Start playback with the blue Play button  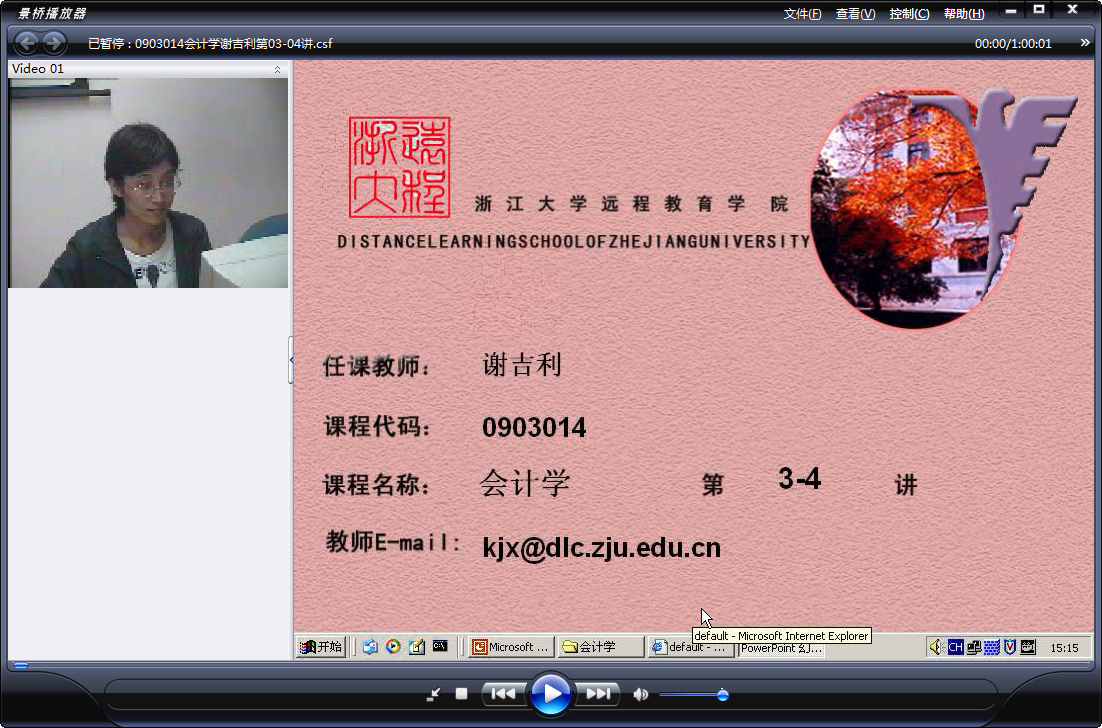pyautogui.click(x=550, y=694)
